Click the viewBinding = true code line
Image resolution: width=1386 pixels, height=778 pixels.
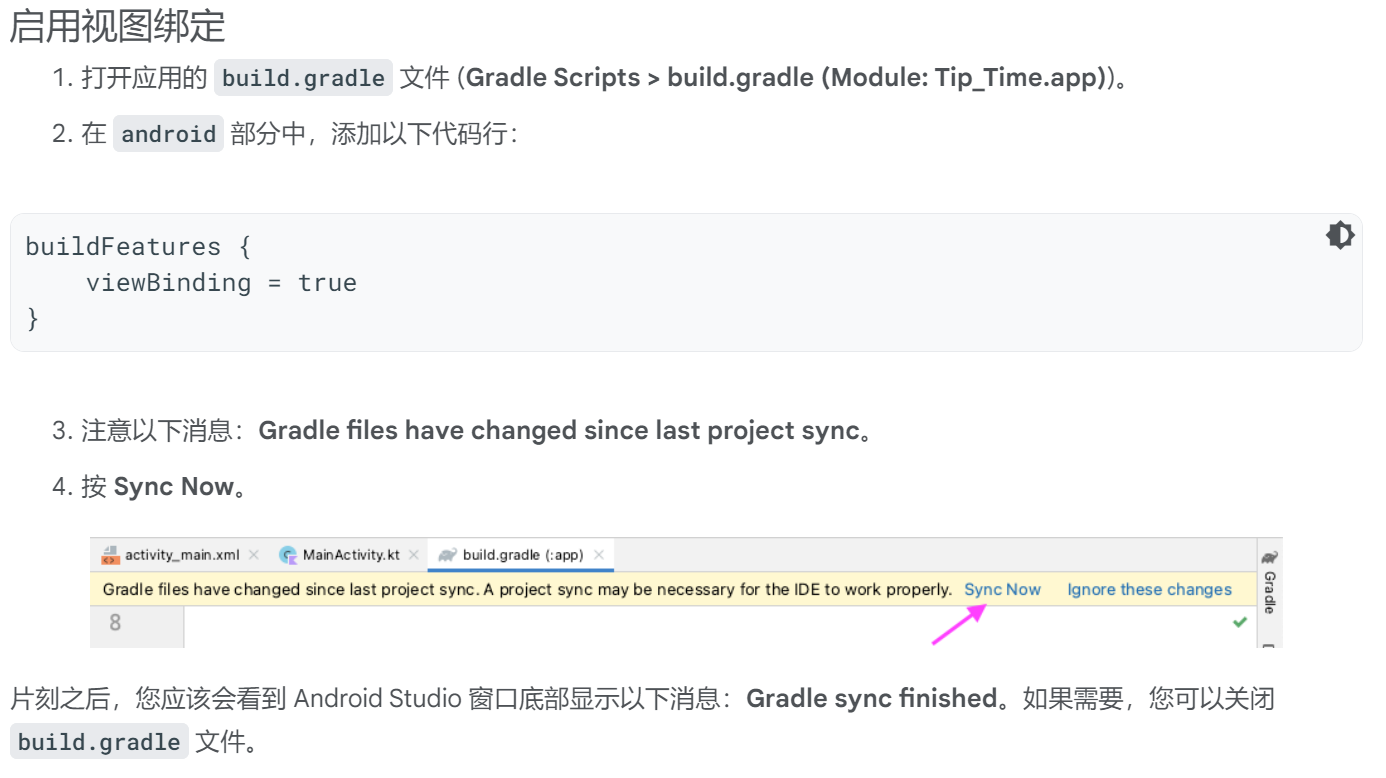pos(221,283)
